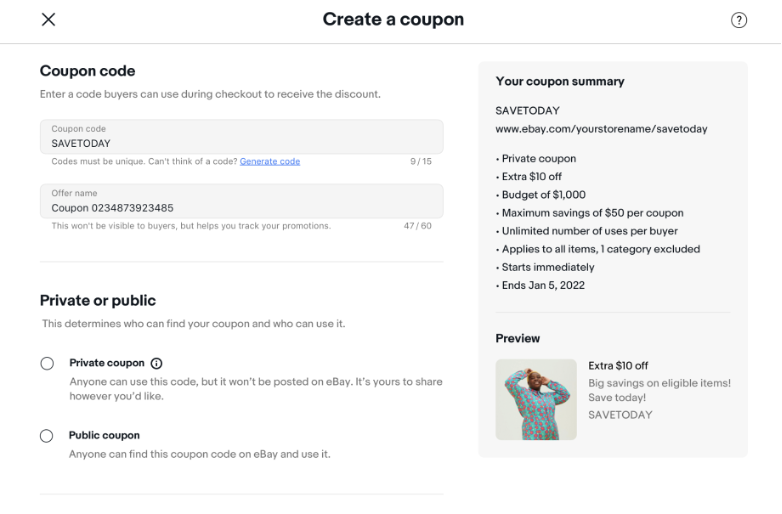Click the Private coupon info icon
This screenshot has width=782, height=514.
[157, 363]
